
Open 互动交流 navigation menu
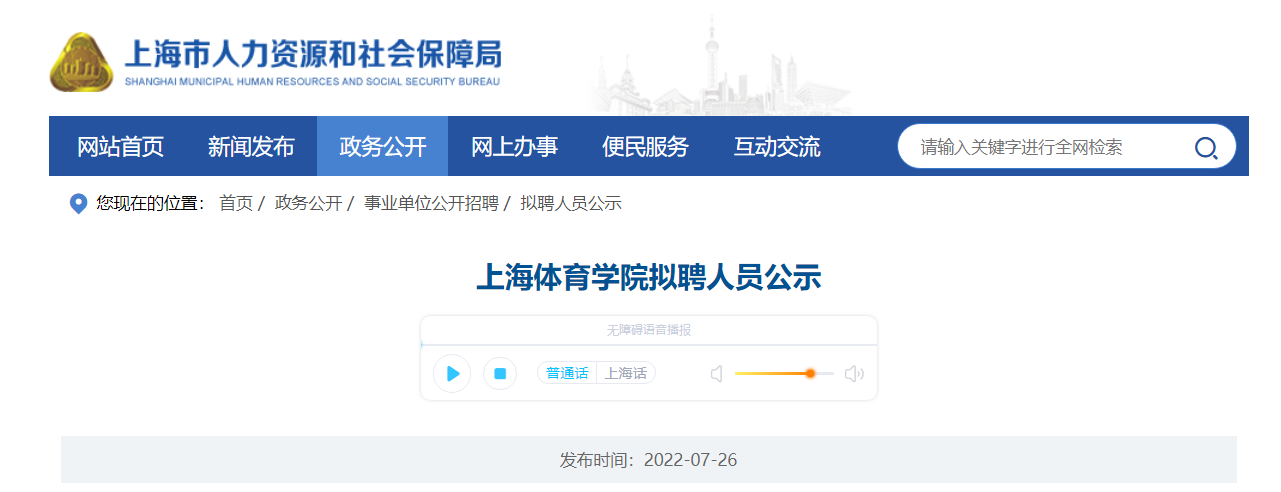click(777, 146)
